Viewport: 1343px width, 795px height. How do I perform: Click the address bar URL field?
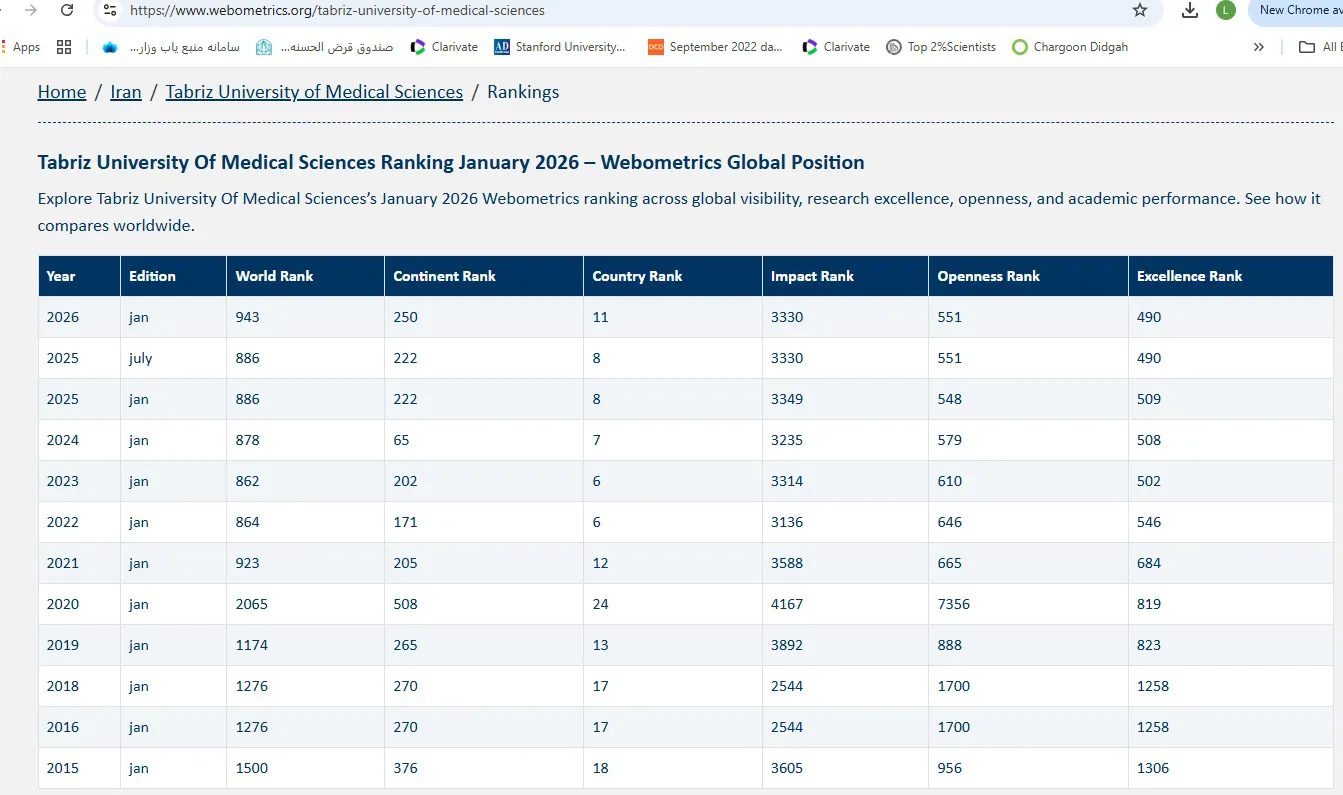(x=600, y=11)
